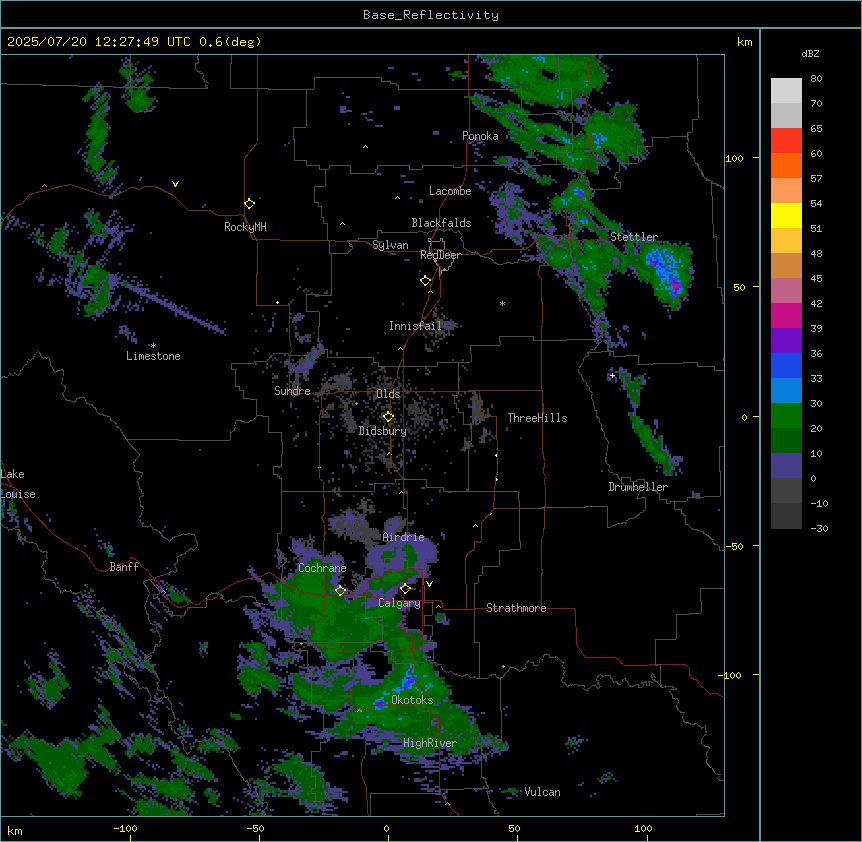Click the Didsbury town label
The height and width of the screenshot is (842, 862).
[382, 431]
